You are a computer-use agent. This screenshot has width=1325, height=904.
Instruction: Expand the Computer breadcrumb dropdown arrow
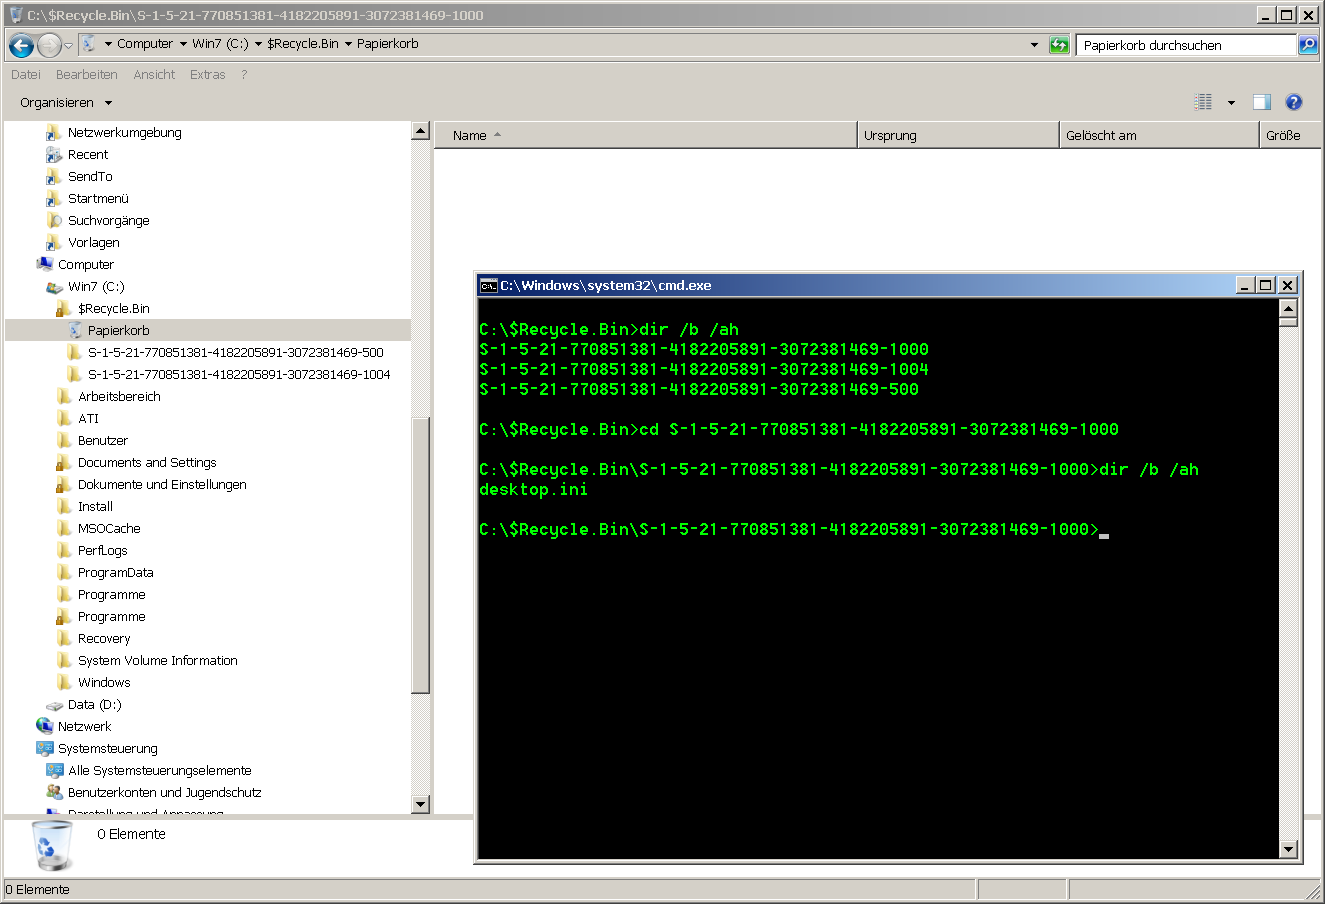point(183,44)
